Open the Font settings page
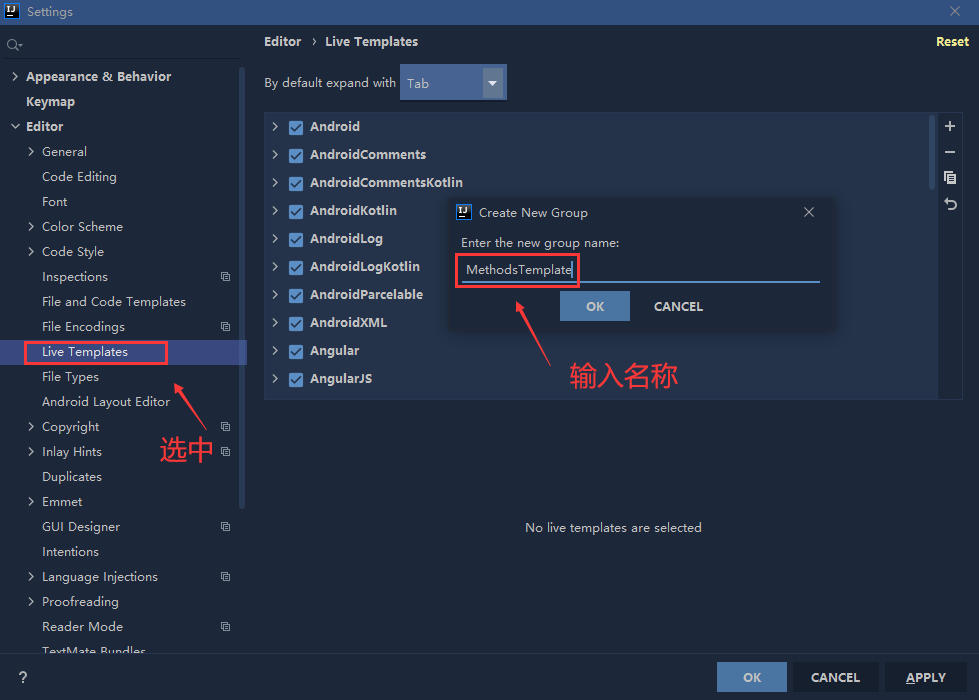Viewport: 979px width, 700px height. point(54,202)
